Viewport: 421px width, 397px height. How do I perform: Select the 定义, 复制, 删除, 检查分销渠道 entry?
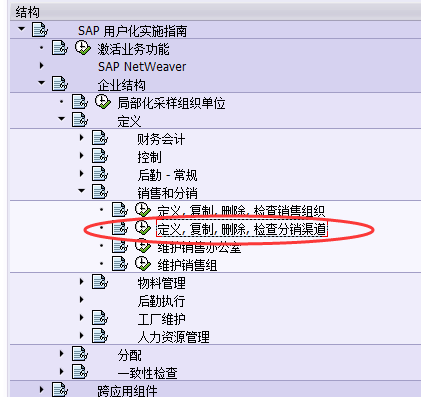point(242,229)
